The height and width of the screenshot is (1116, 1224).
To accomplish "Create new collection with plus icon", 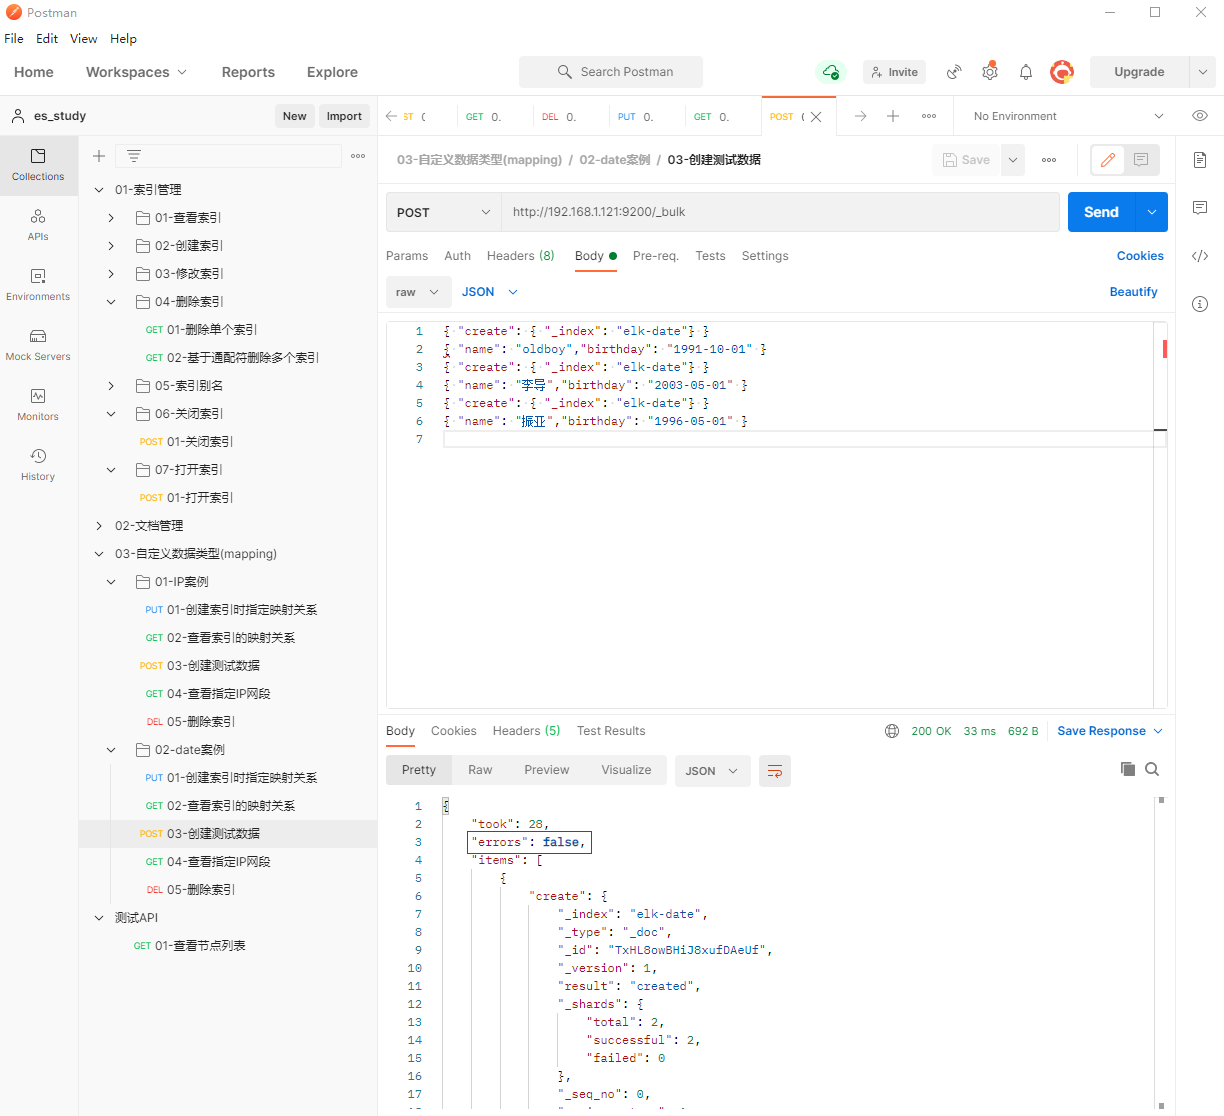I will click(99, 156).
